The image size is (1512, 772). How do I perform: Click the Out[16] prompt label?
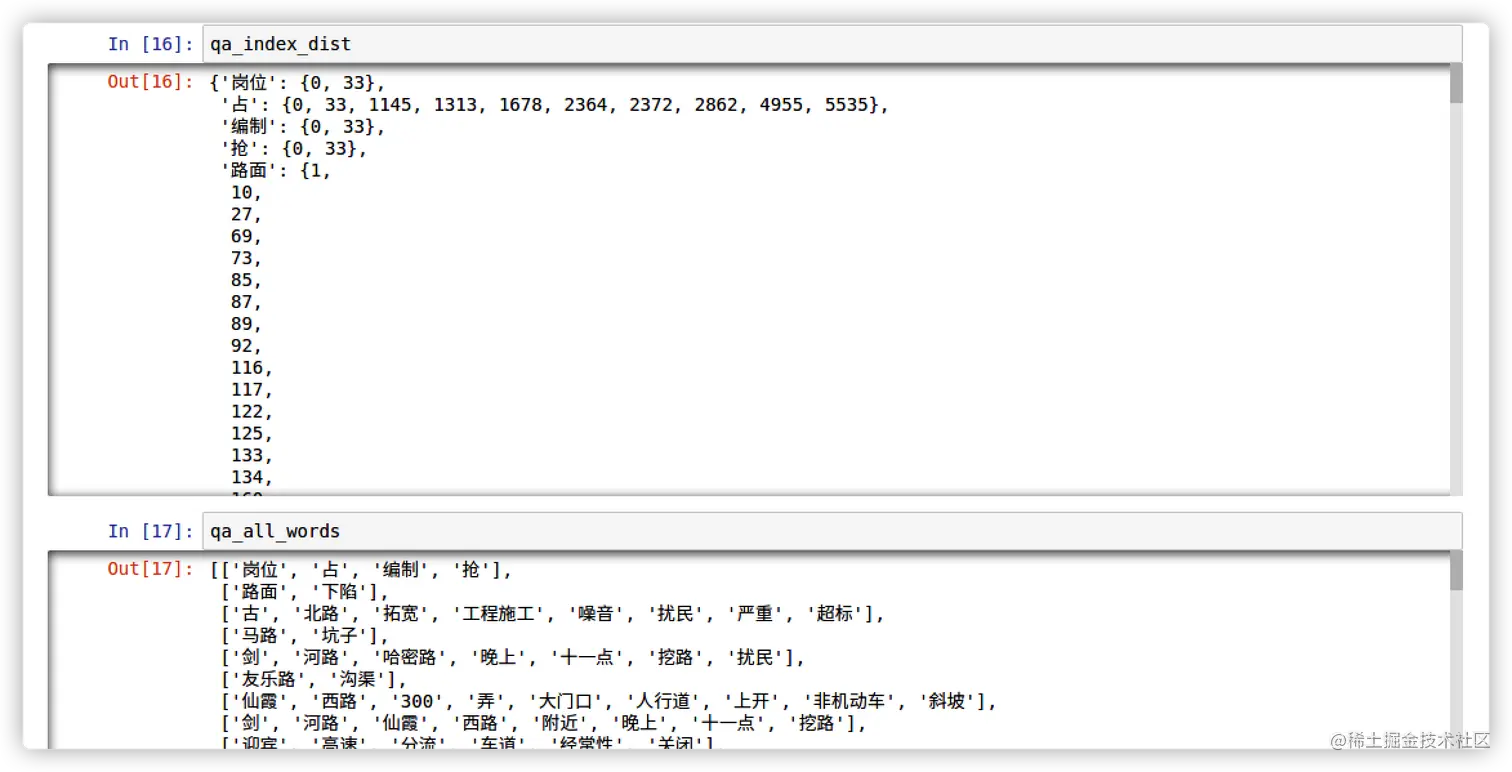(148, 83)
